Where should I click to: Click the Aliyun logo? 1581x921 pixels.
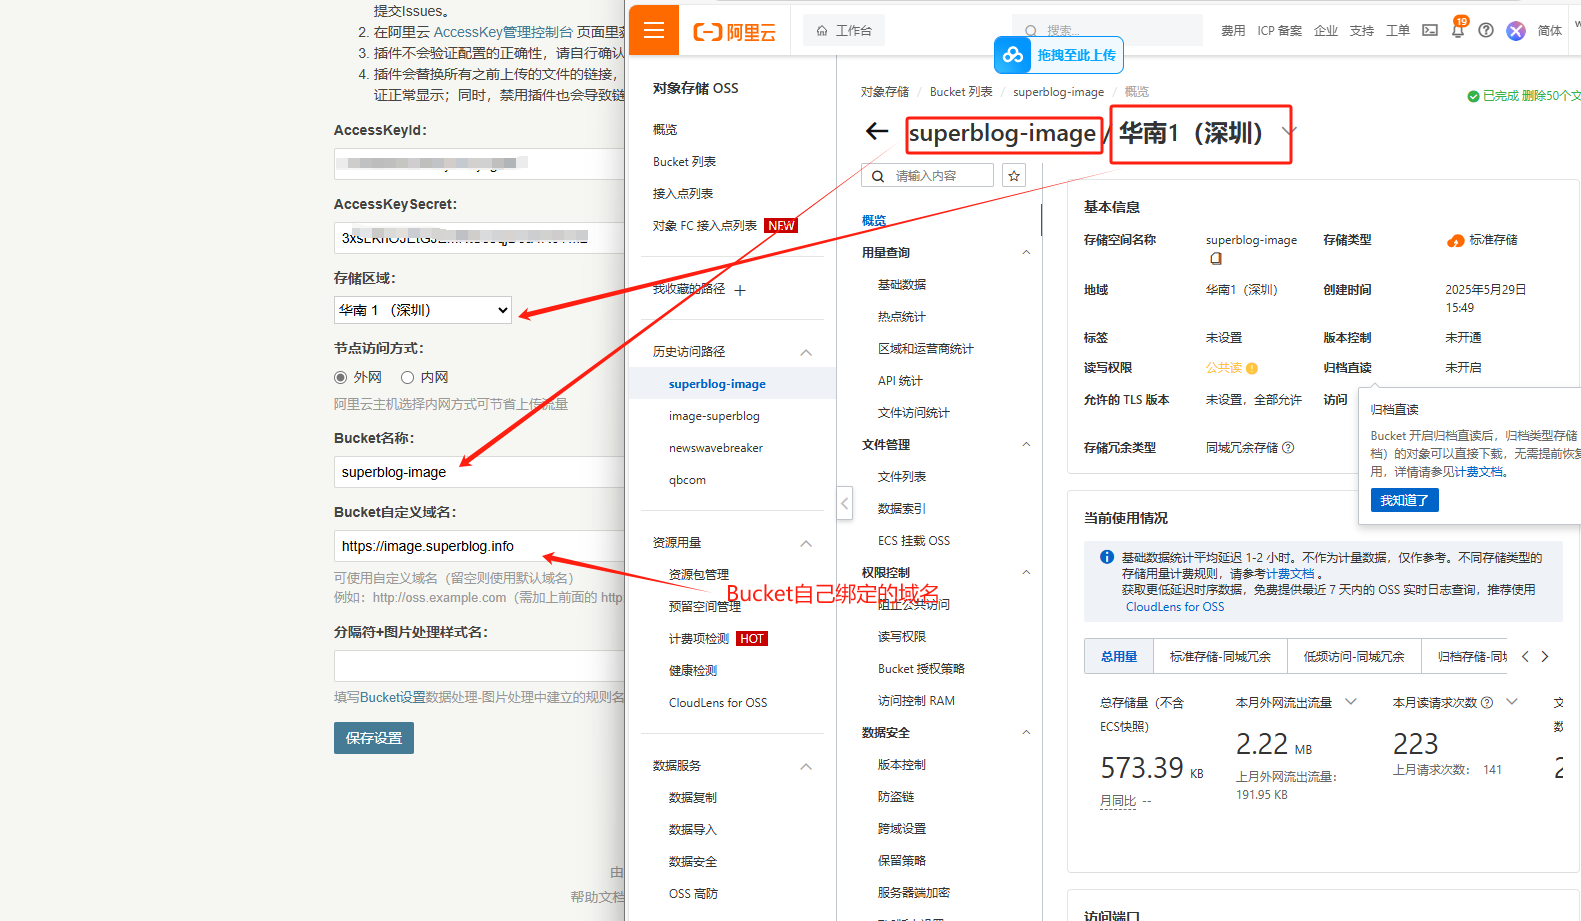point(734,32)
